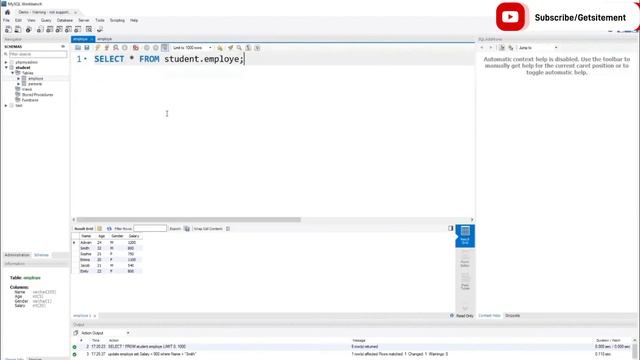Click the find magnifier icon in editor toolbar
640x360 pixels.
tap(240, 48)
